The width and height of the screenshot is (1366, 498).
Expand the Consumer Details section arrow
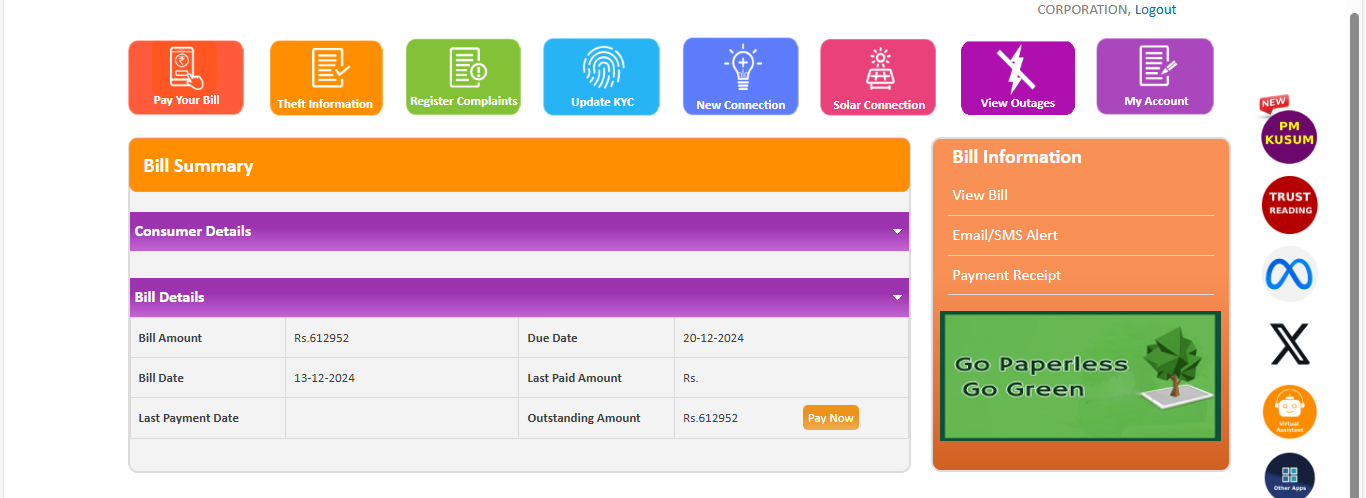pos(897,231)
